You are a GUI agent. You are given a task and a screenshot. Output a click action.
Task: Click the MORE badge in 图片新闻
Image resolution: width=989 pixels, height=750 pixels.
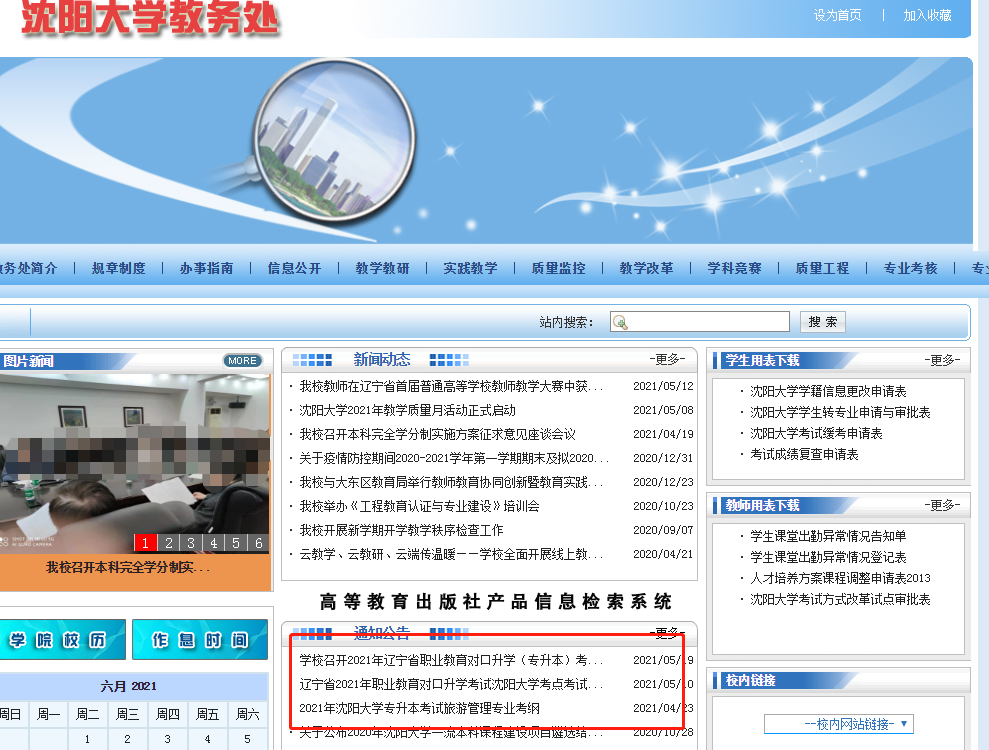242,361
